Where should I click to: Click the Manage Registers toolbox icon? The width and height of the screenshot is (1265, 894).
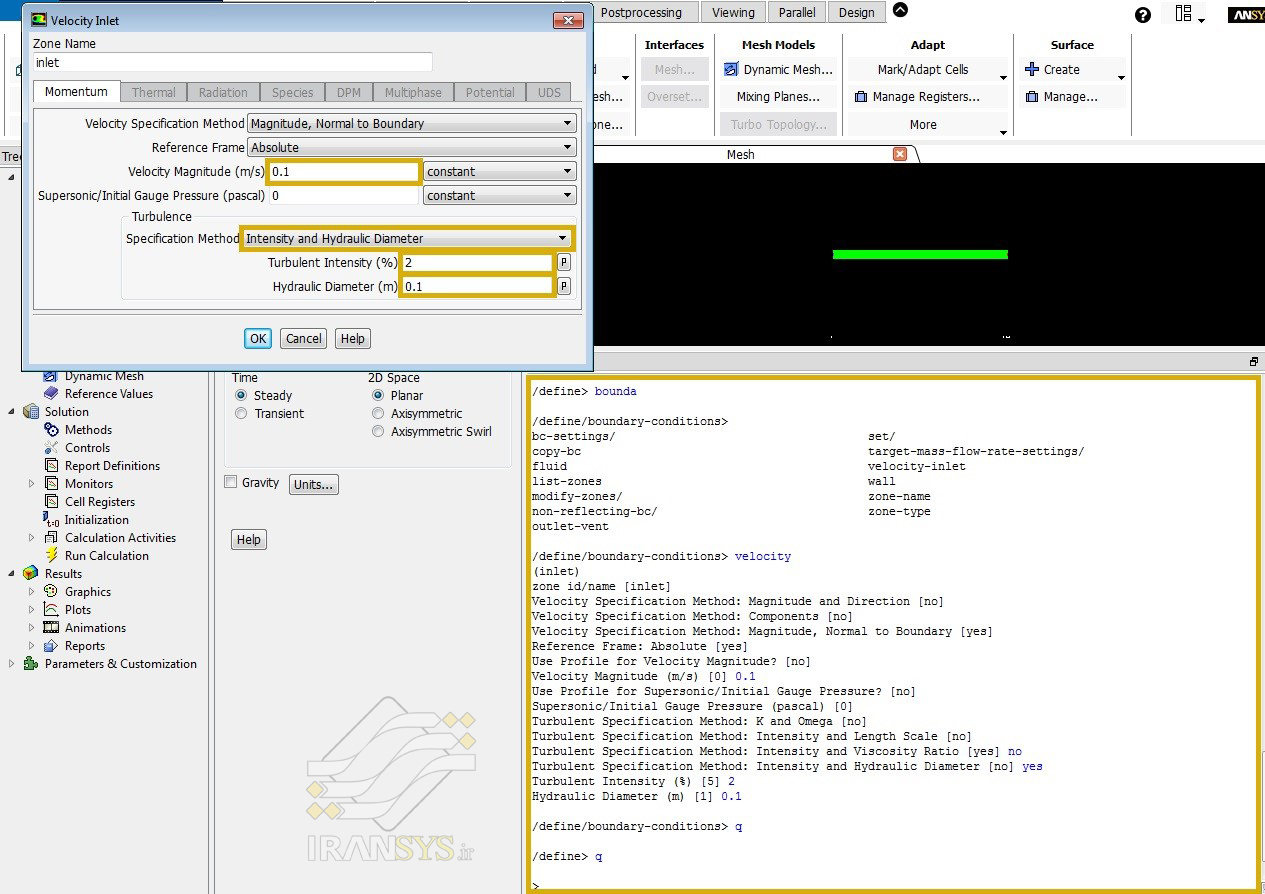pyautogui.click(x=861, y=97)
